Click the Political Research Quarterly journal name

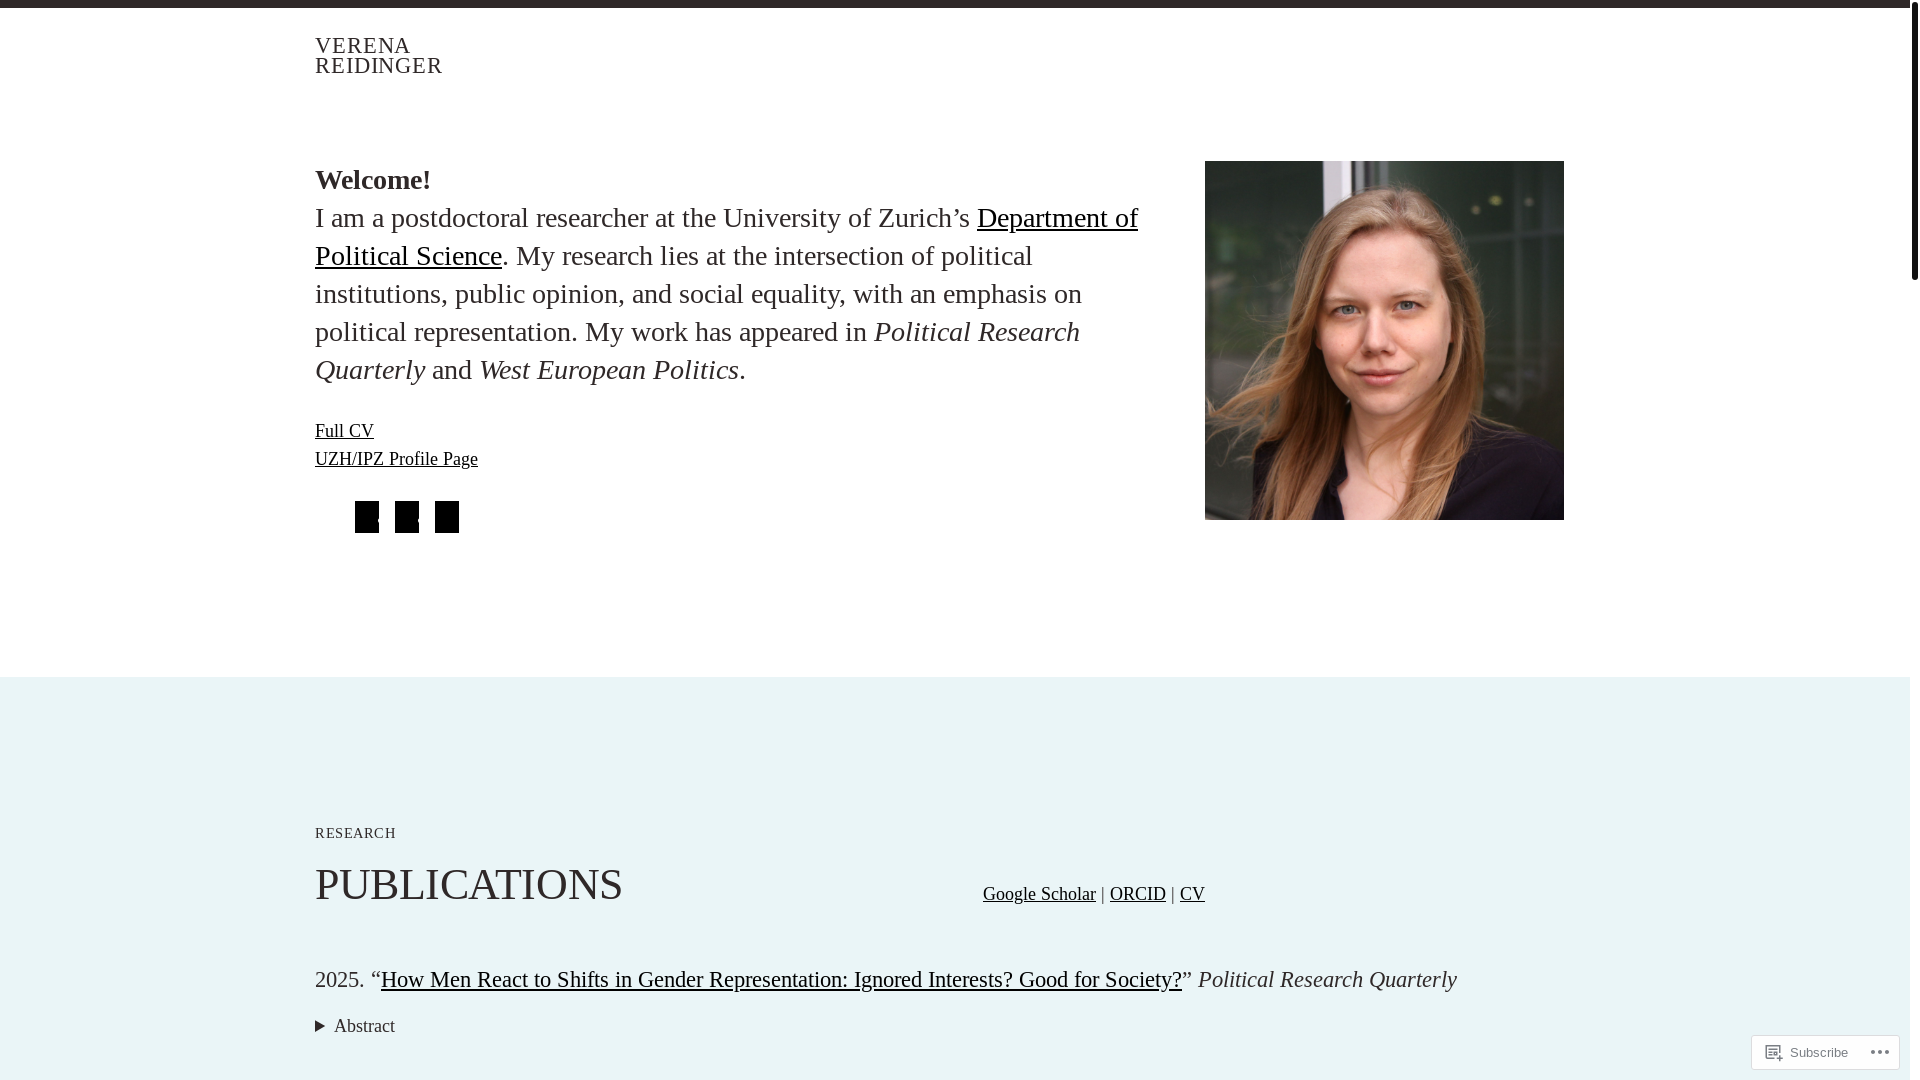(x=1327, y=979)
